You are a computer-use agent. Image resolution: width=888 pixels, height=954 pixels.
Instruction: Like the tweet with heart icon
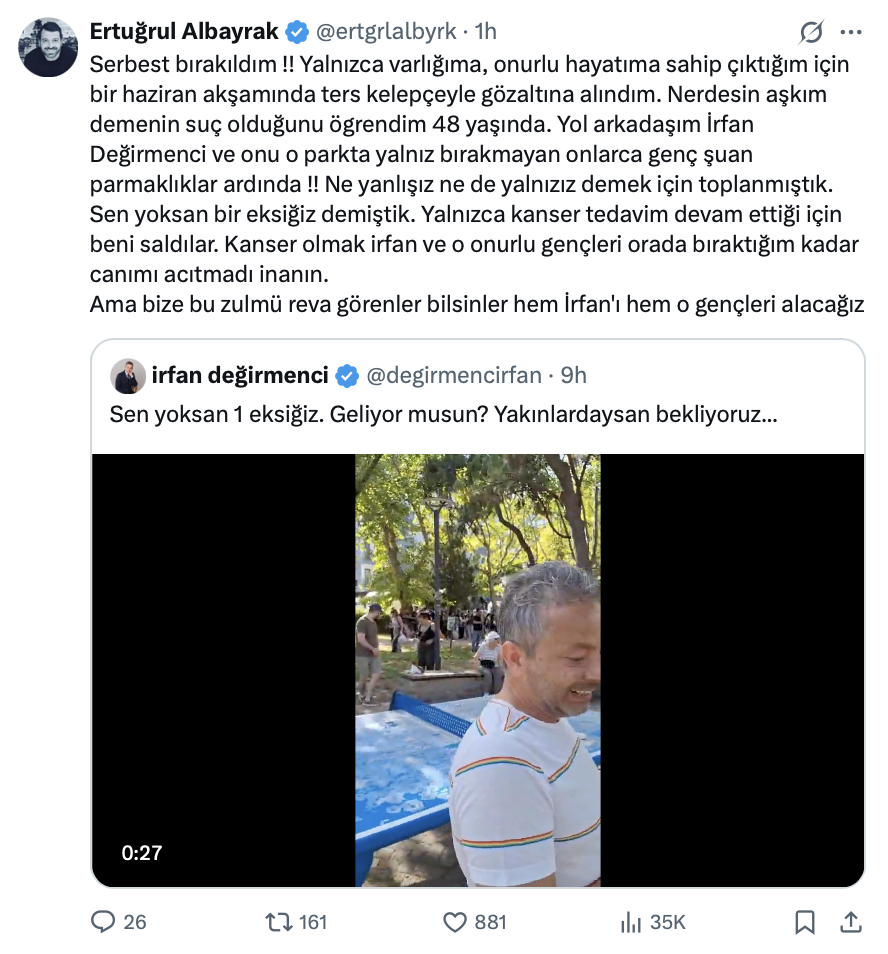point(454,922)
